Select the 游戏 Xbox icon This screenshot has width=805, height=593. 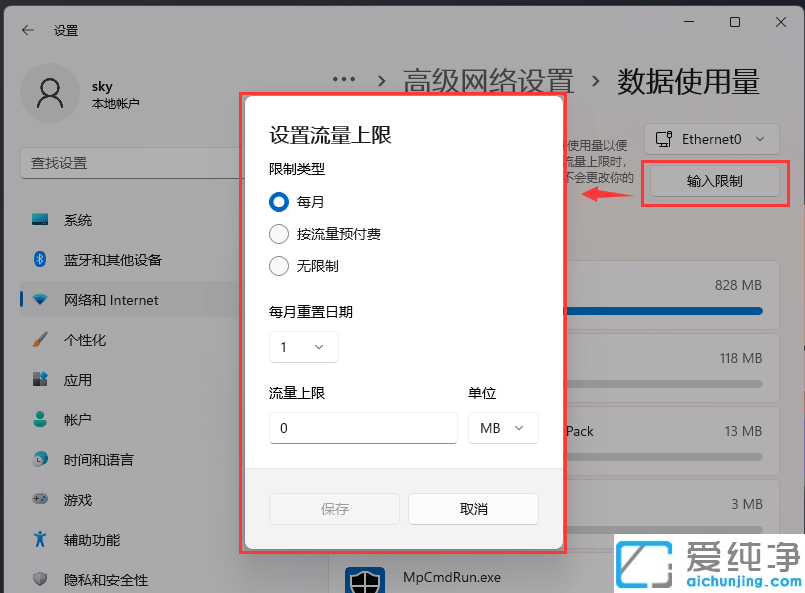pyautogui.click(x=41, y=499)
